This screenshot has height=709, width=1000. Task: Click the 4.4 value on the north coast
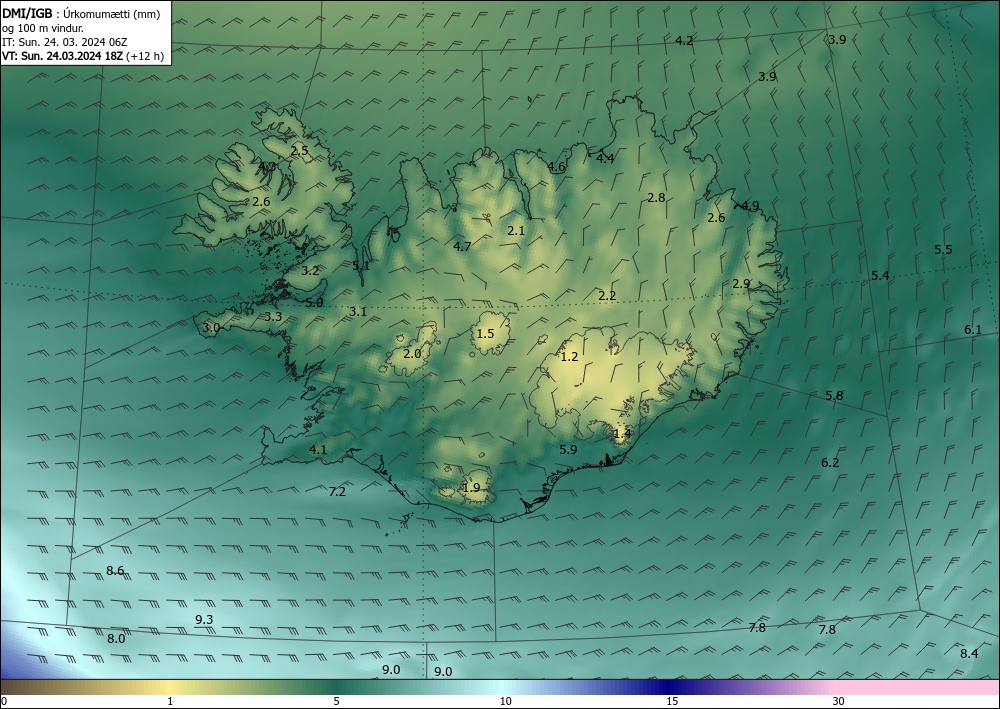pyautogui.click(x=605, y=159)
